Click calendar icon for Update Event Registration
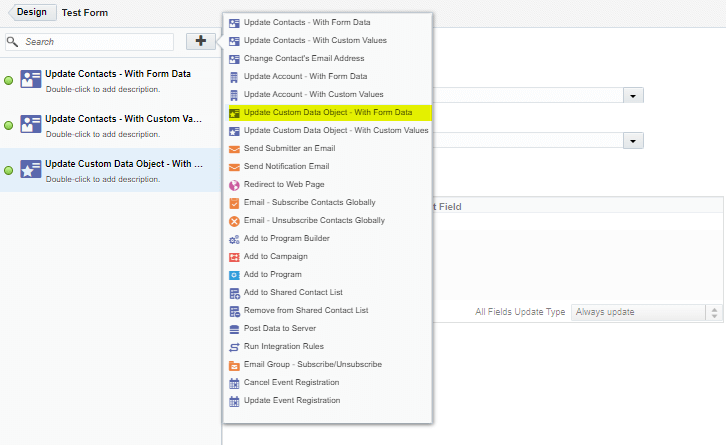The height and width of the screenshot is (445, 726). point(234,401)
